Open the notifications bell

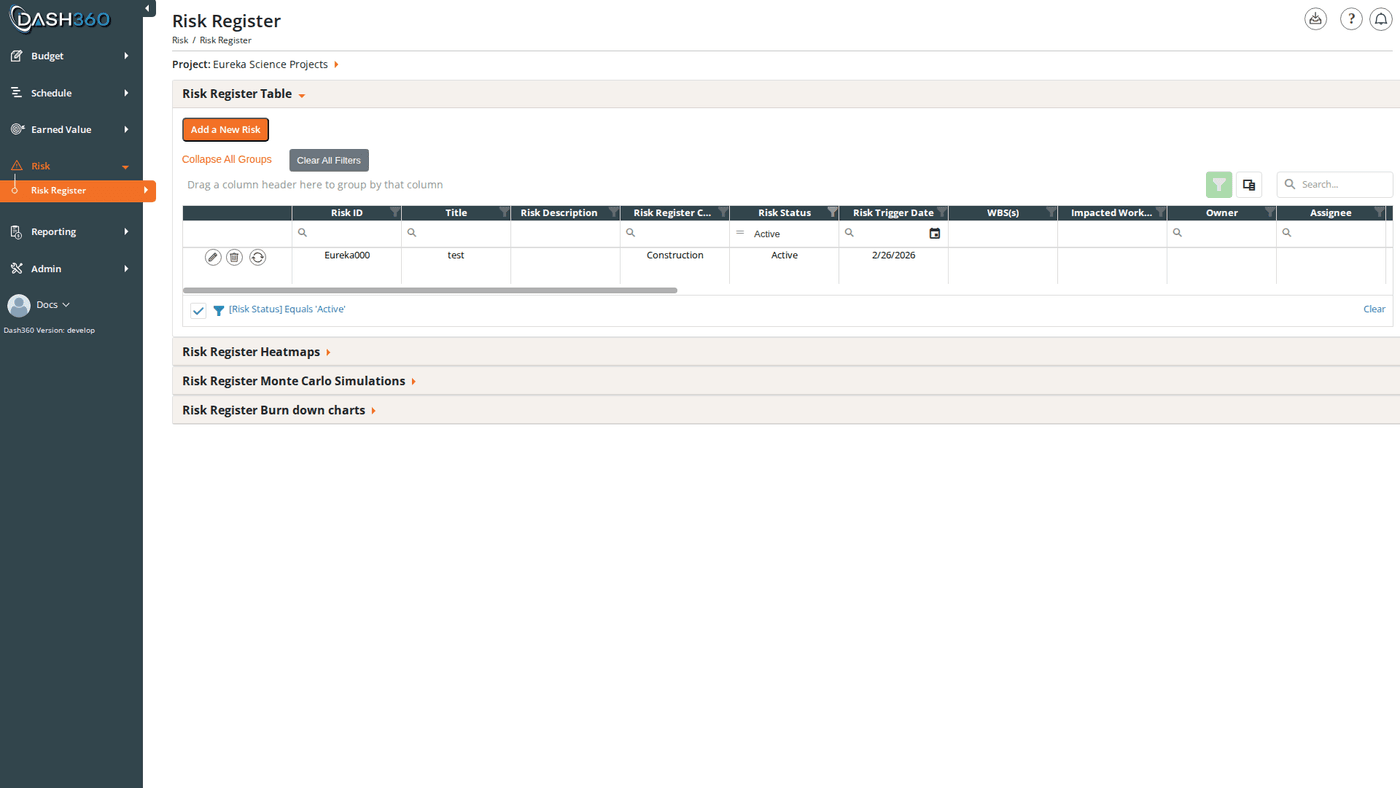(1381, 19)
